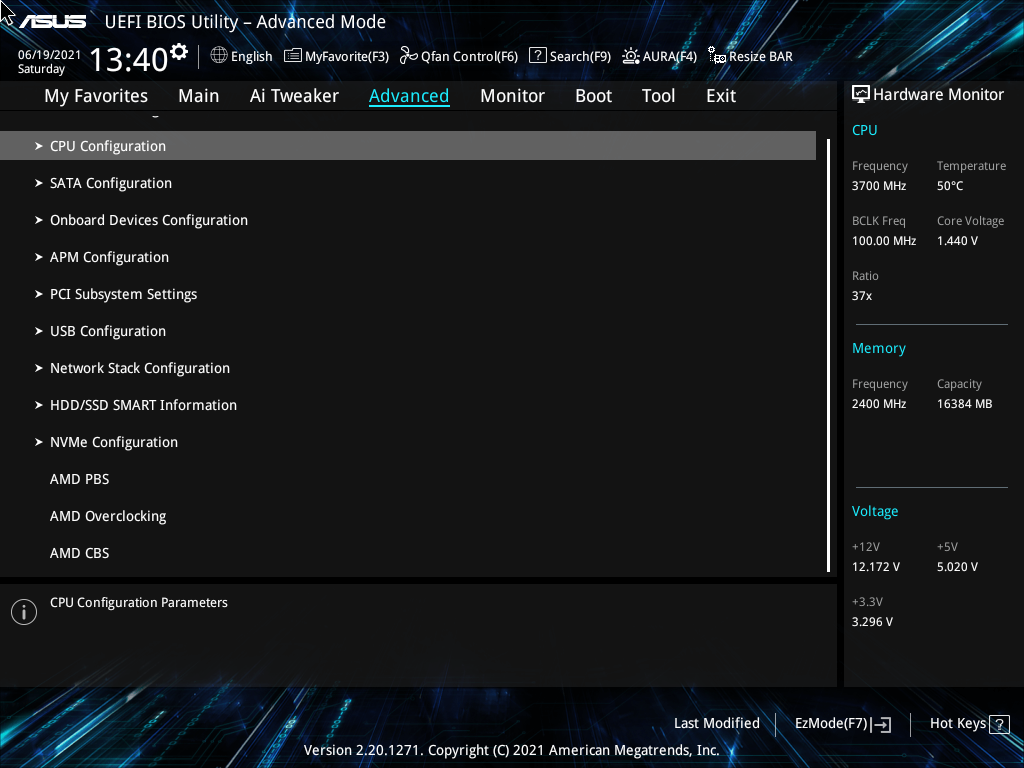
Task: Open SATA Configuration submenu
Action: [x=111, y=184]
